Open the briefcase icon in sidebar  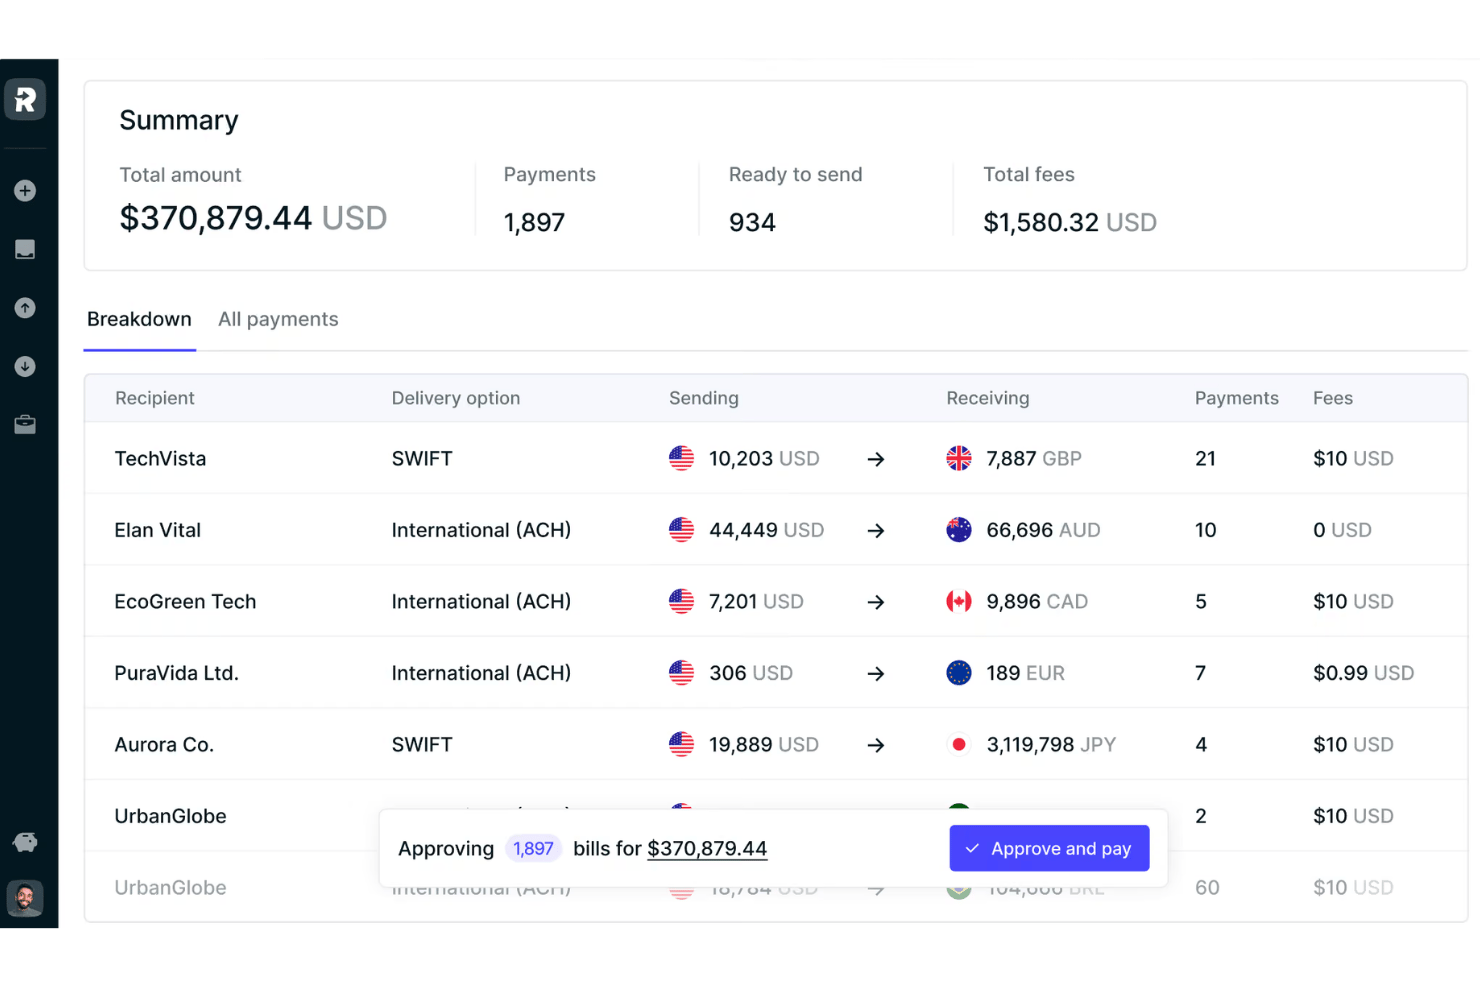point(25,425)
